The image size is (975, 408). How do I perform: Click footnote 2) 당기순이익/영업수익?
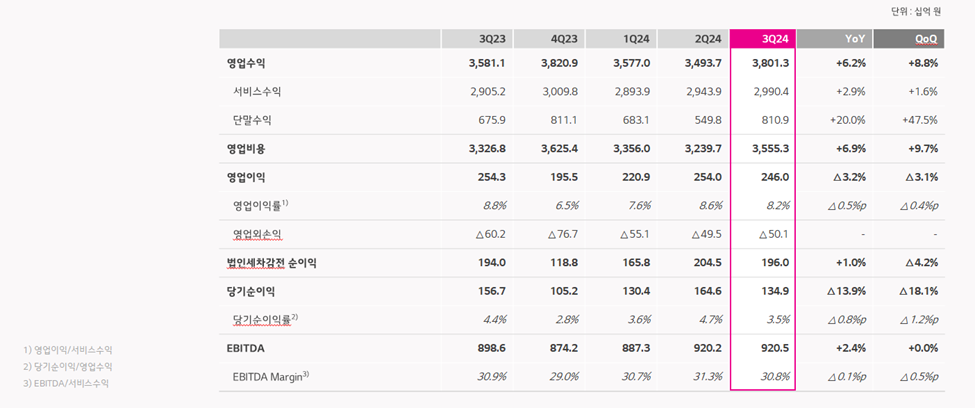(x=68, y=367)
